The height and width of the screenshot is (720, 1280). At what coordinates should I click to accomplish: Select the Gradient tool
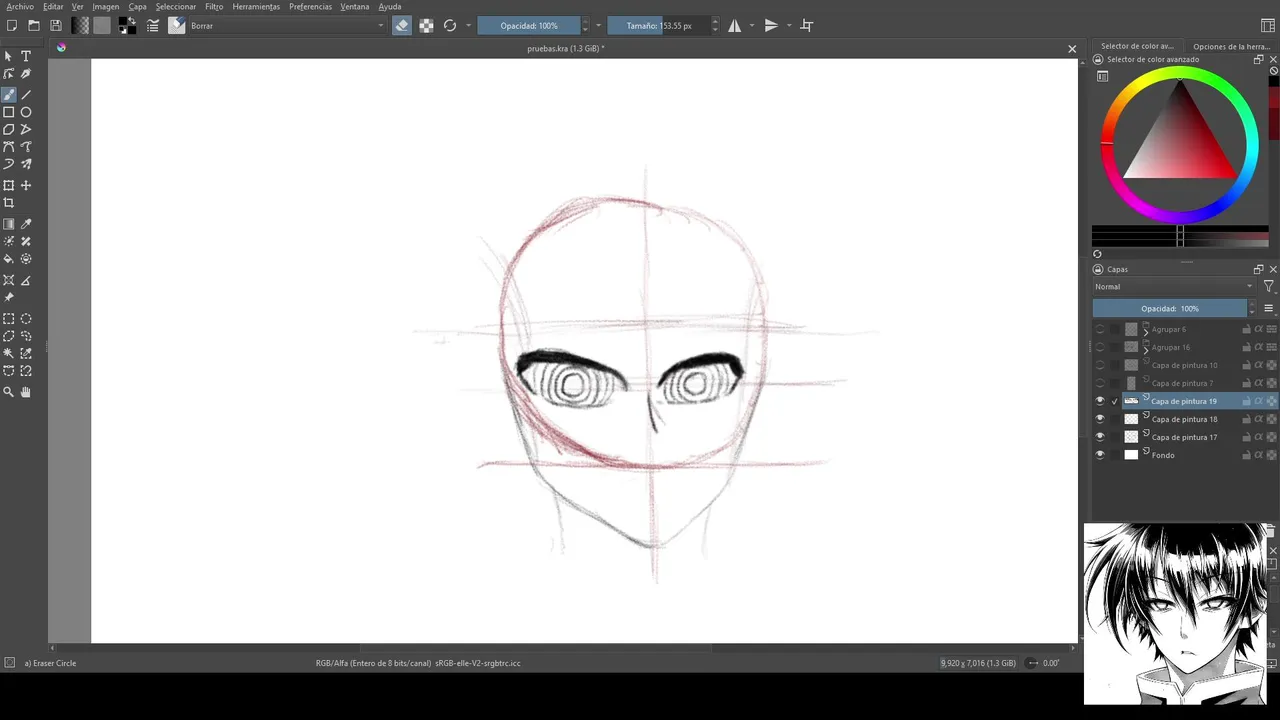(9, 224)
